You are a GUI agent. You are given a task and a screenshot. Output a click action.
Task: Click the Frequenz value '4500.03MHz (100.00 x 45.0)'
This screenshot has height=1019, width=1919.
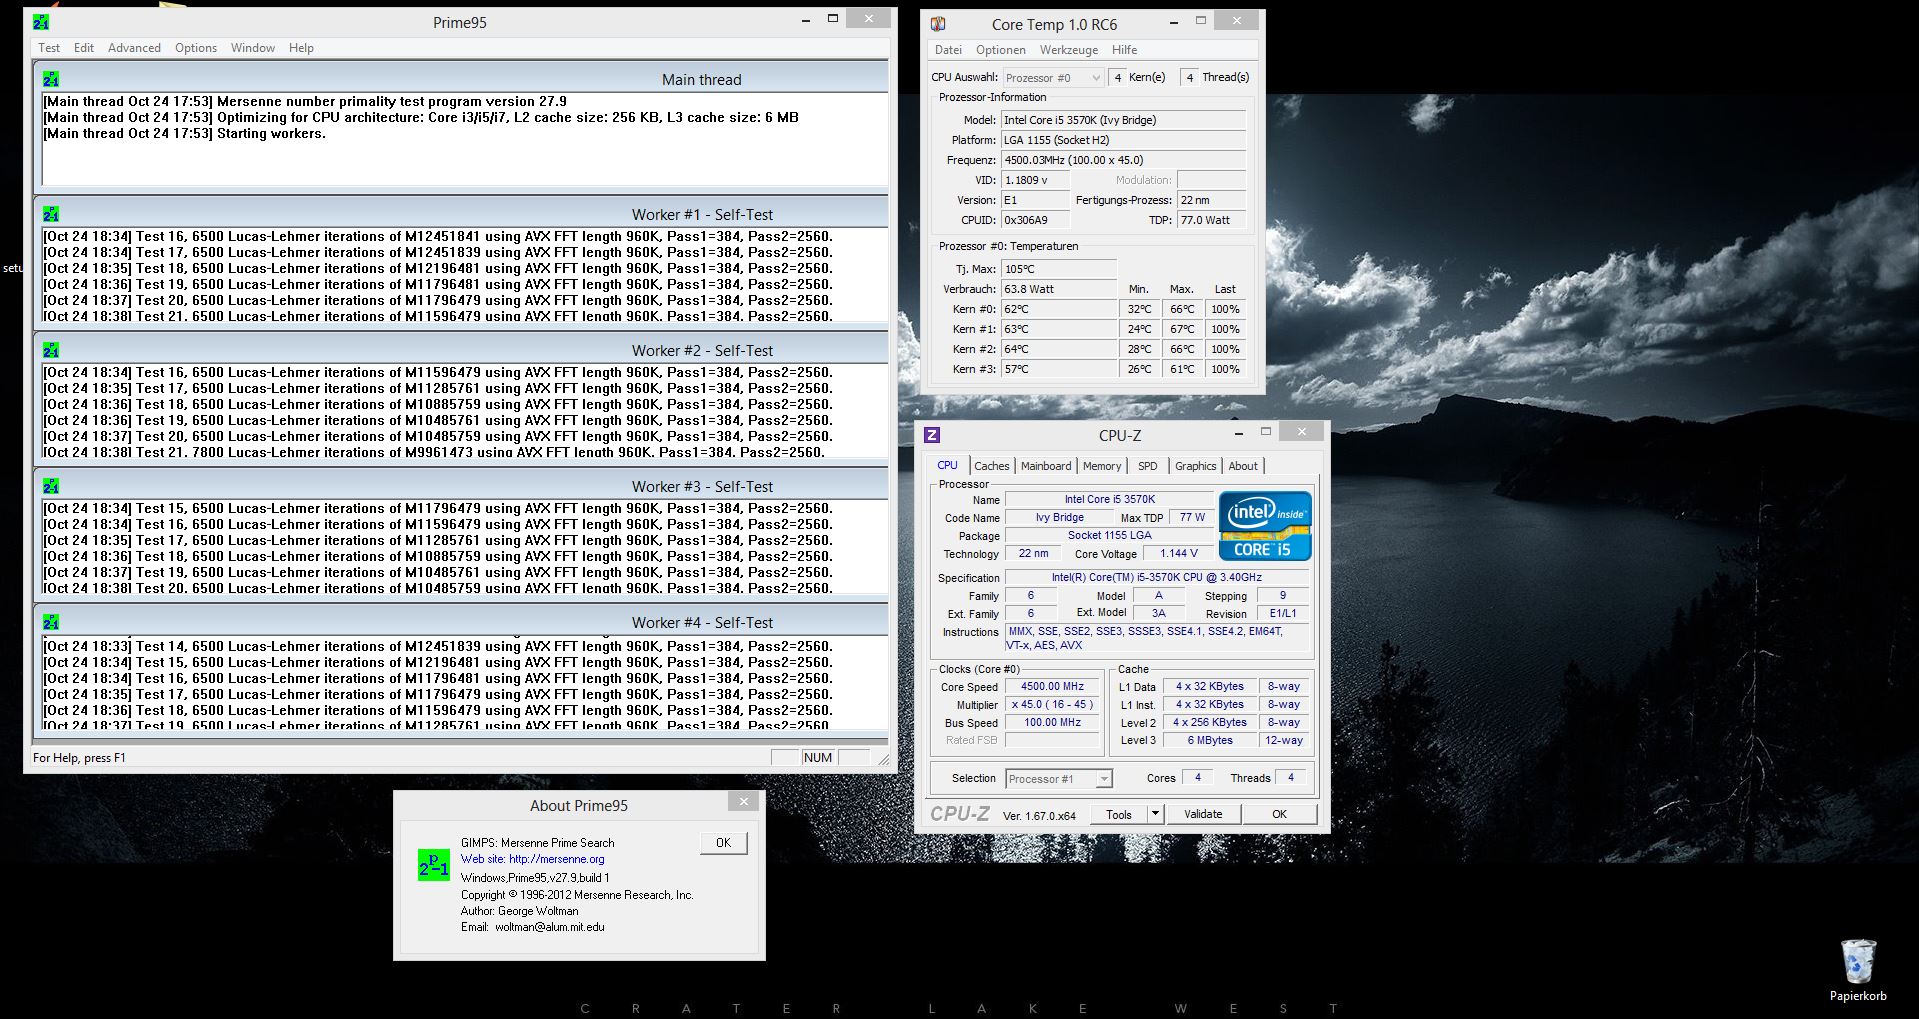tap(1124, 160)
